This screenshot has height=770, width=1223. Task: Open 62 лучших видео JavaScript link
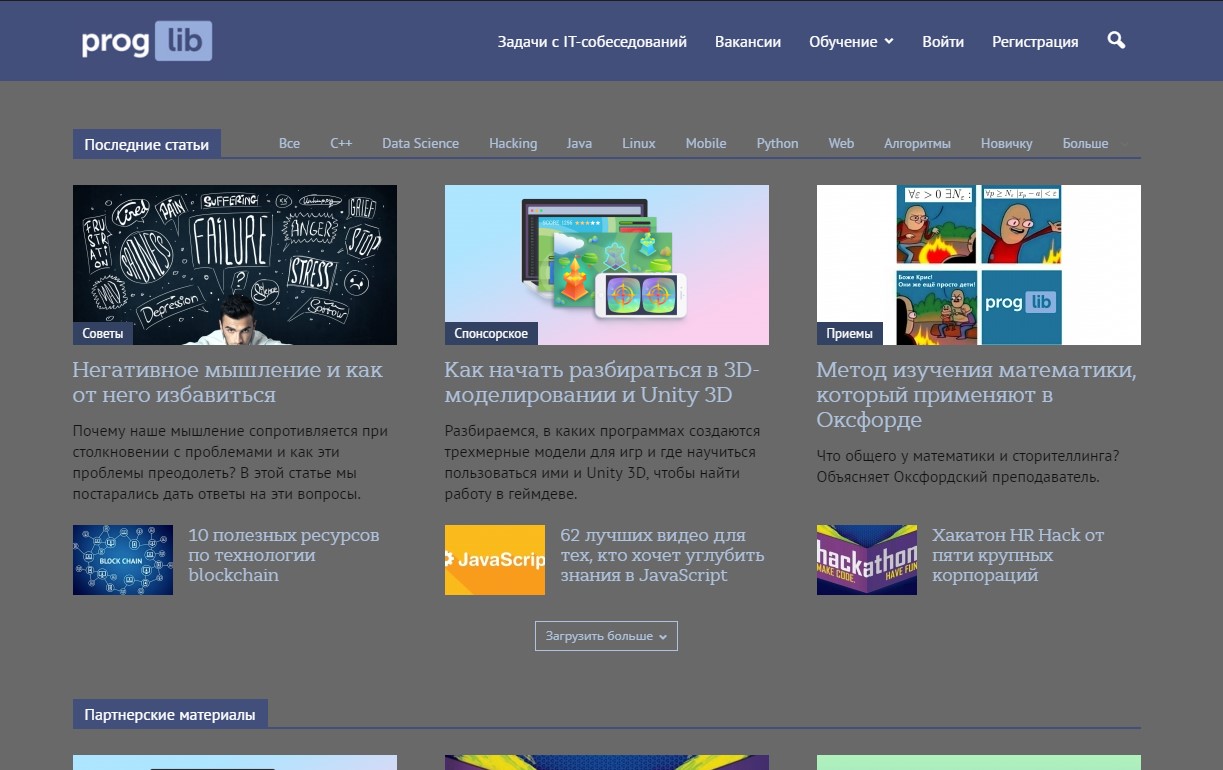(662, 555)
